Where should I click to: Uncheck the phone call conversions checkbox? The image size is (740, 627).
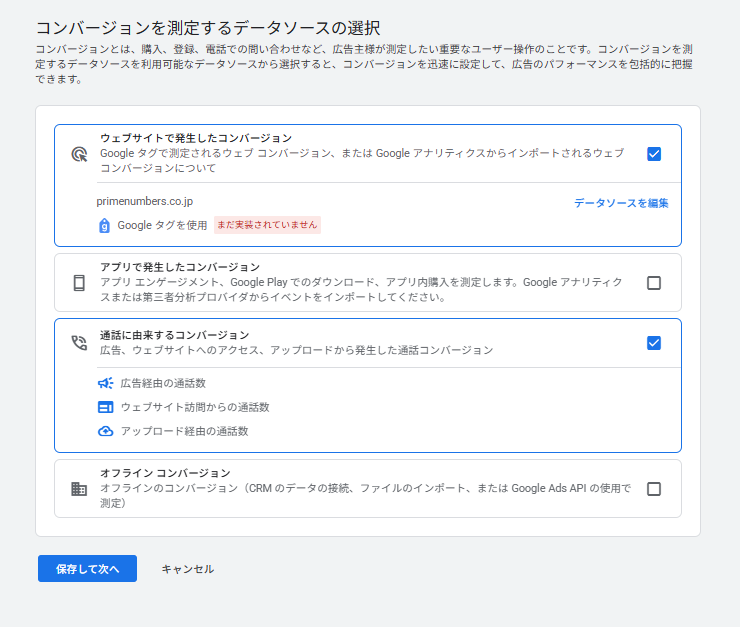point(654,343)
